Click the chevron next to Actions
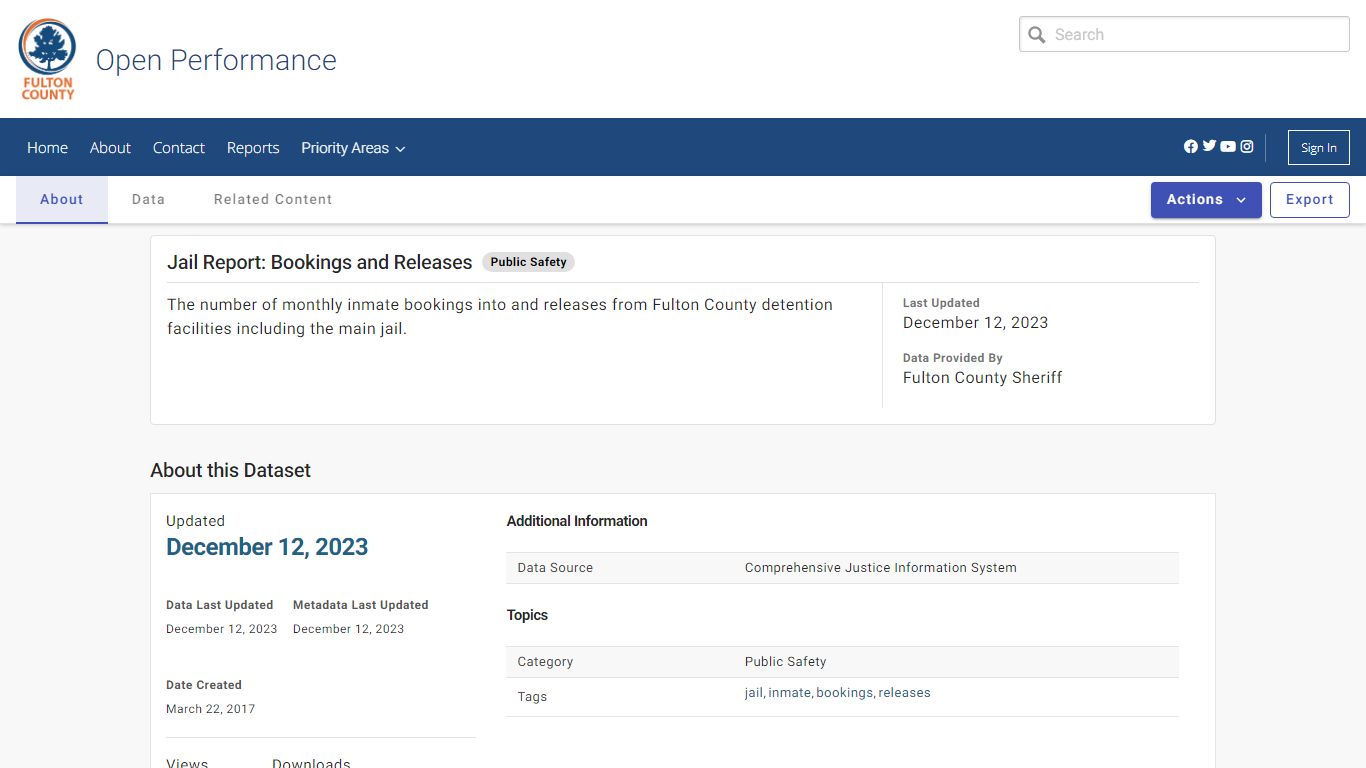Screen dimensions: 1366x768 click(1239, 200)
